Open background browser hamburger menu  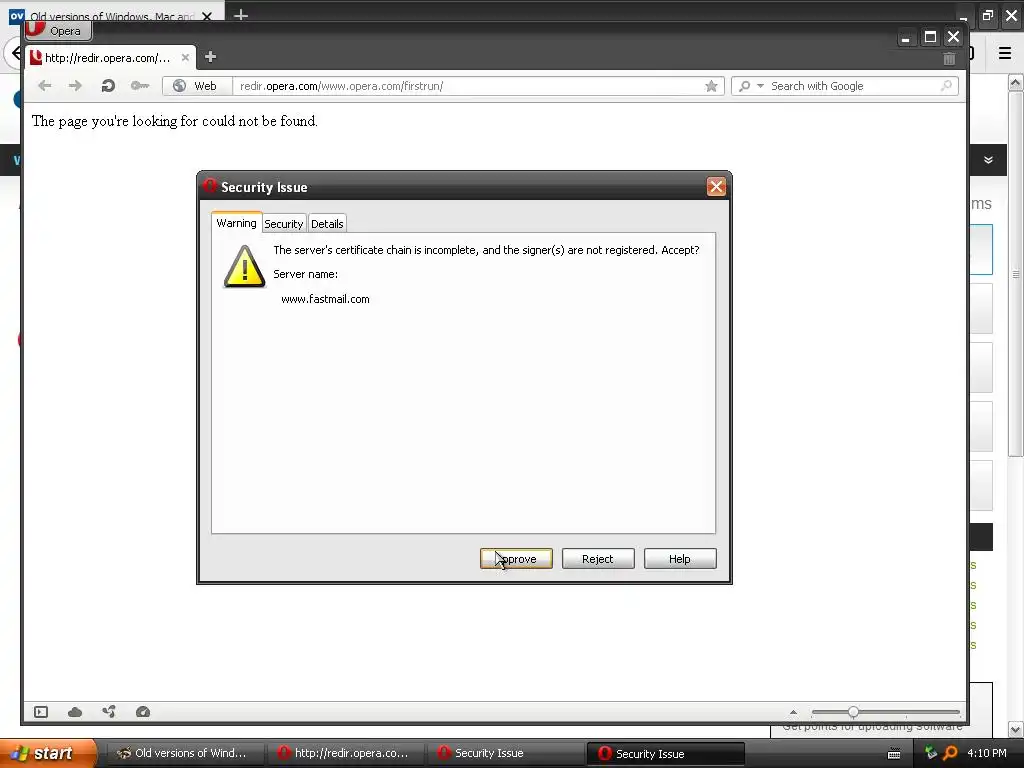tap(1005, 53)
